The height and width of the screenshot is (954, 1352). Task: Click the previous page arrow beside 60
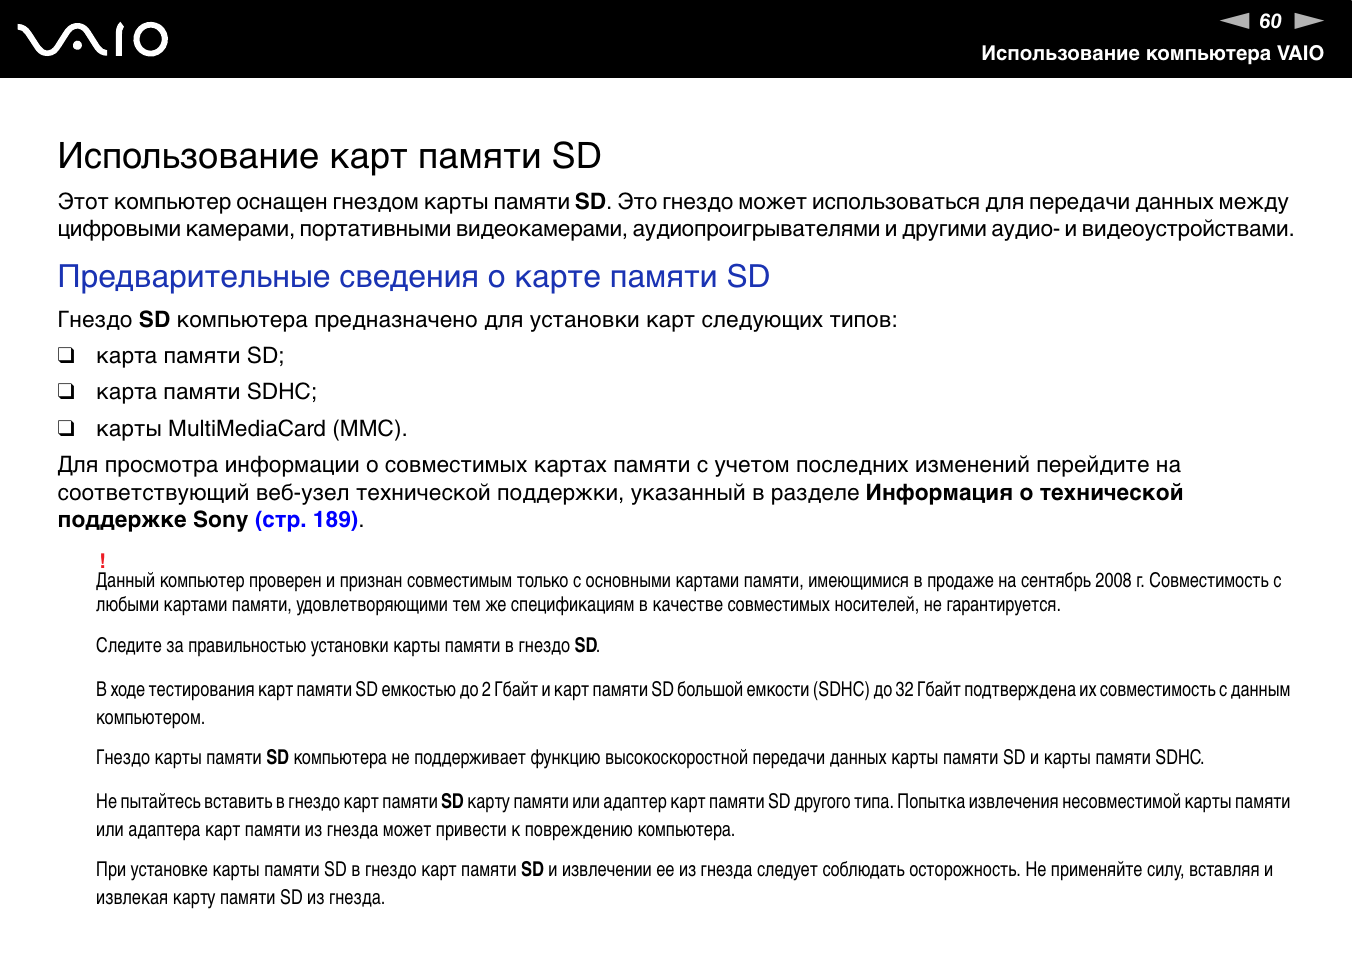point(1235,21)
